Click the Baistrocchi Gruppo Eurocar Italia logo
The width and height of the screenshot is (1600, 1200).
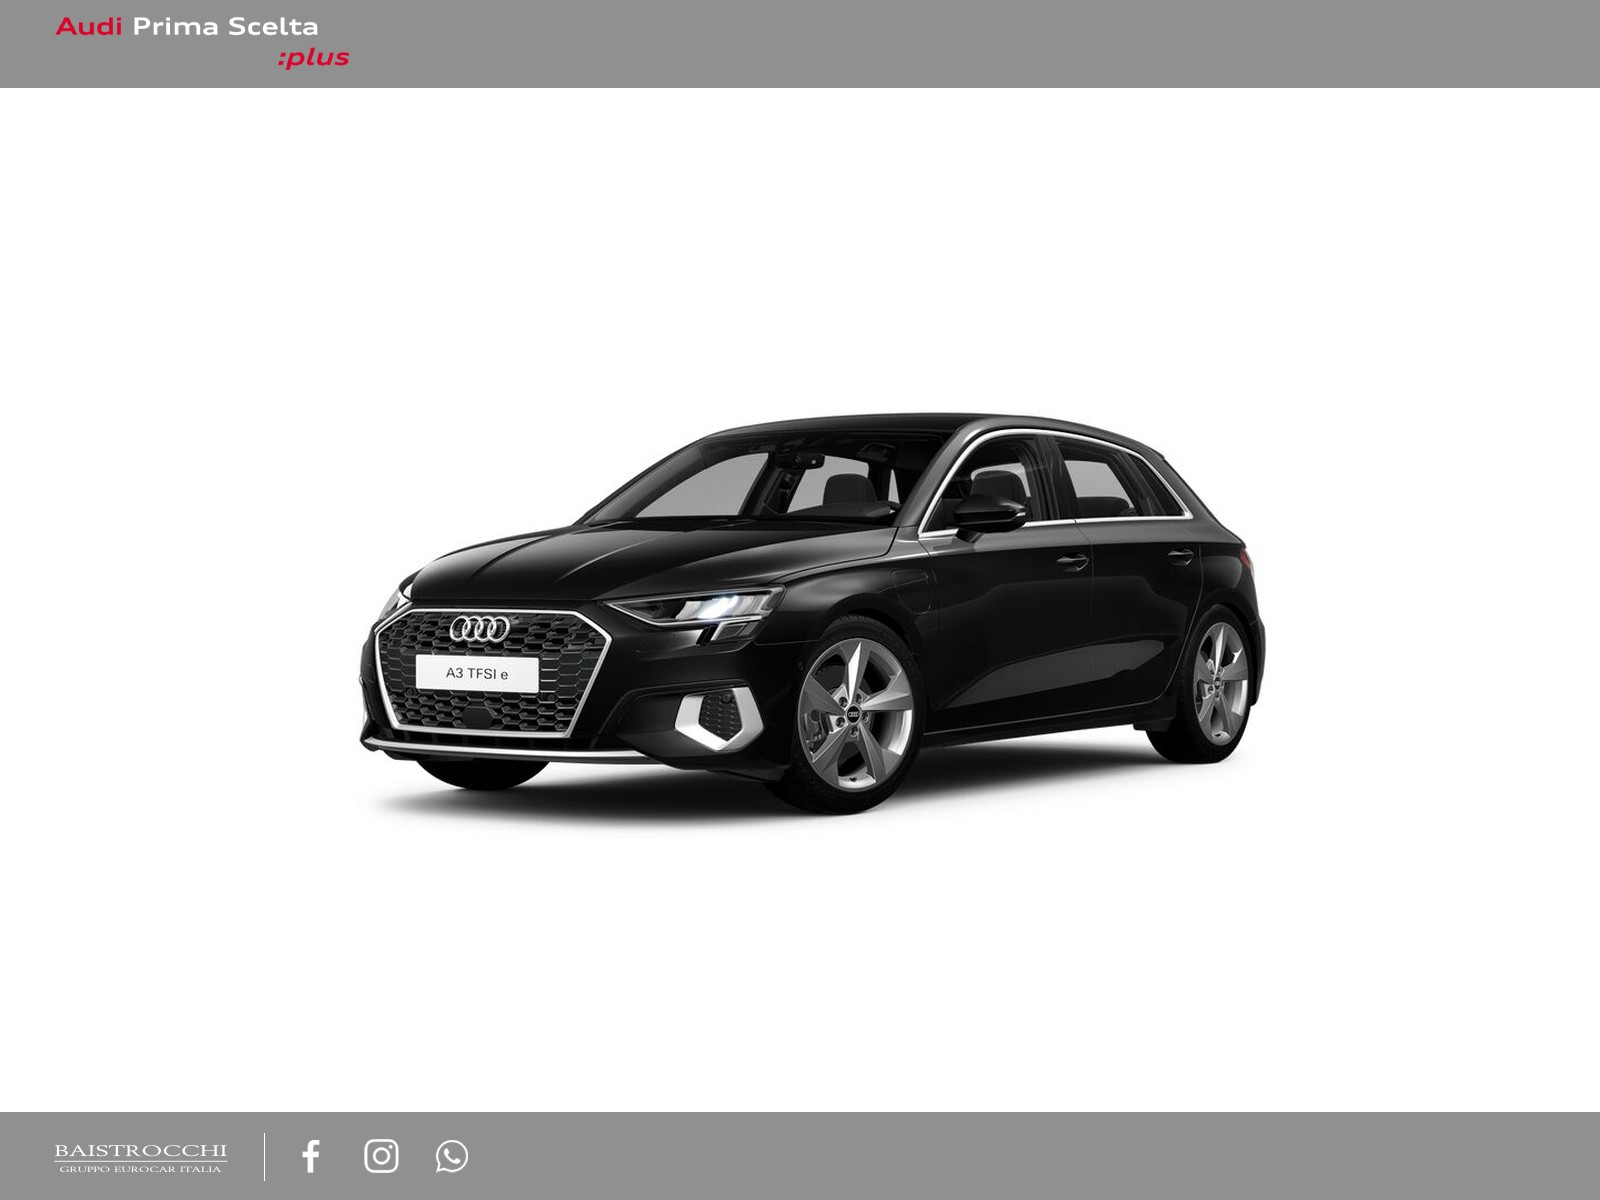pos(140,1158)
